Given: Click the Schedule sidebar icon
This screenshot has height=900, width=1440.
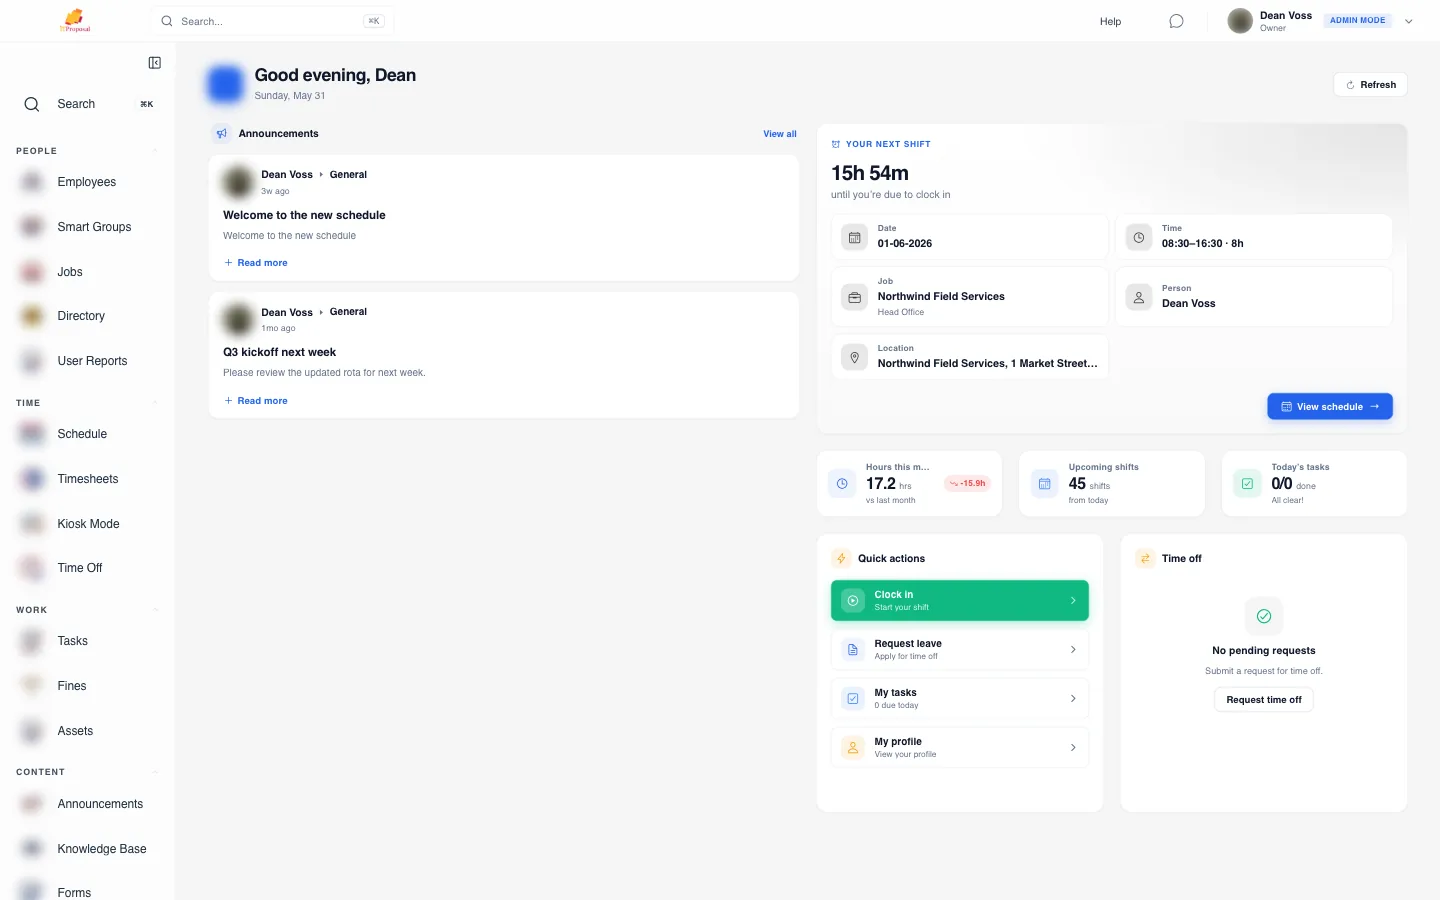Looking at the screenshot, I should pyautogui.click(x=32, y=434).
